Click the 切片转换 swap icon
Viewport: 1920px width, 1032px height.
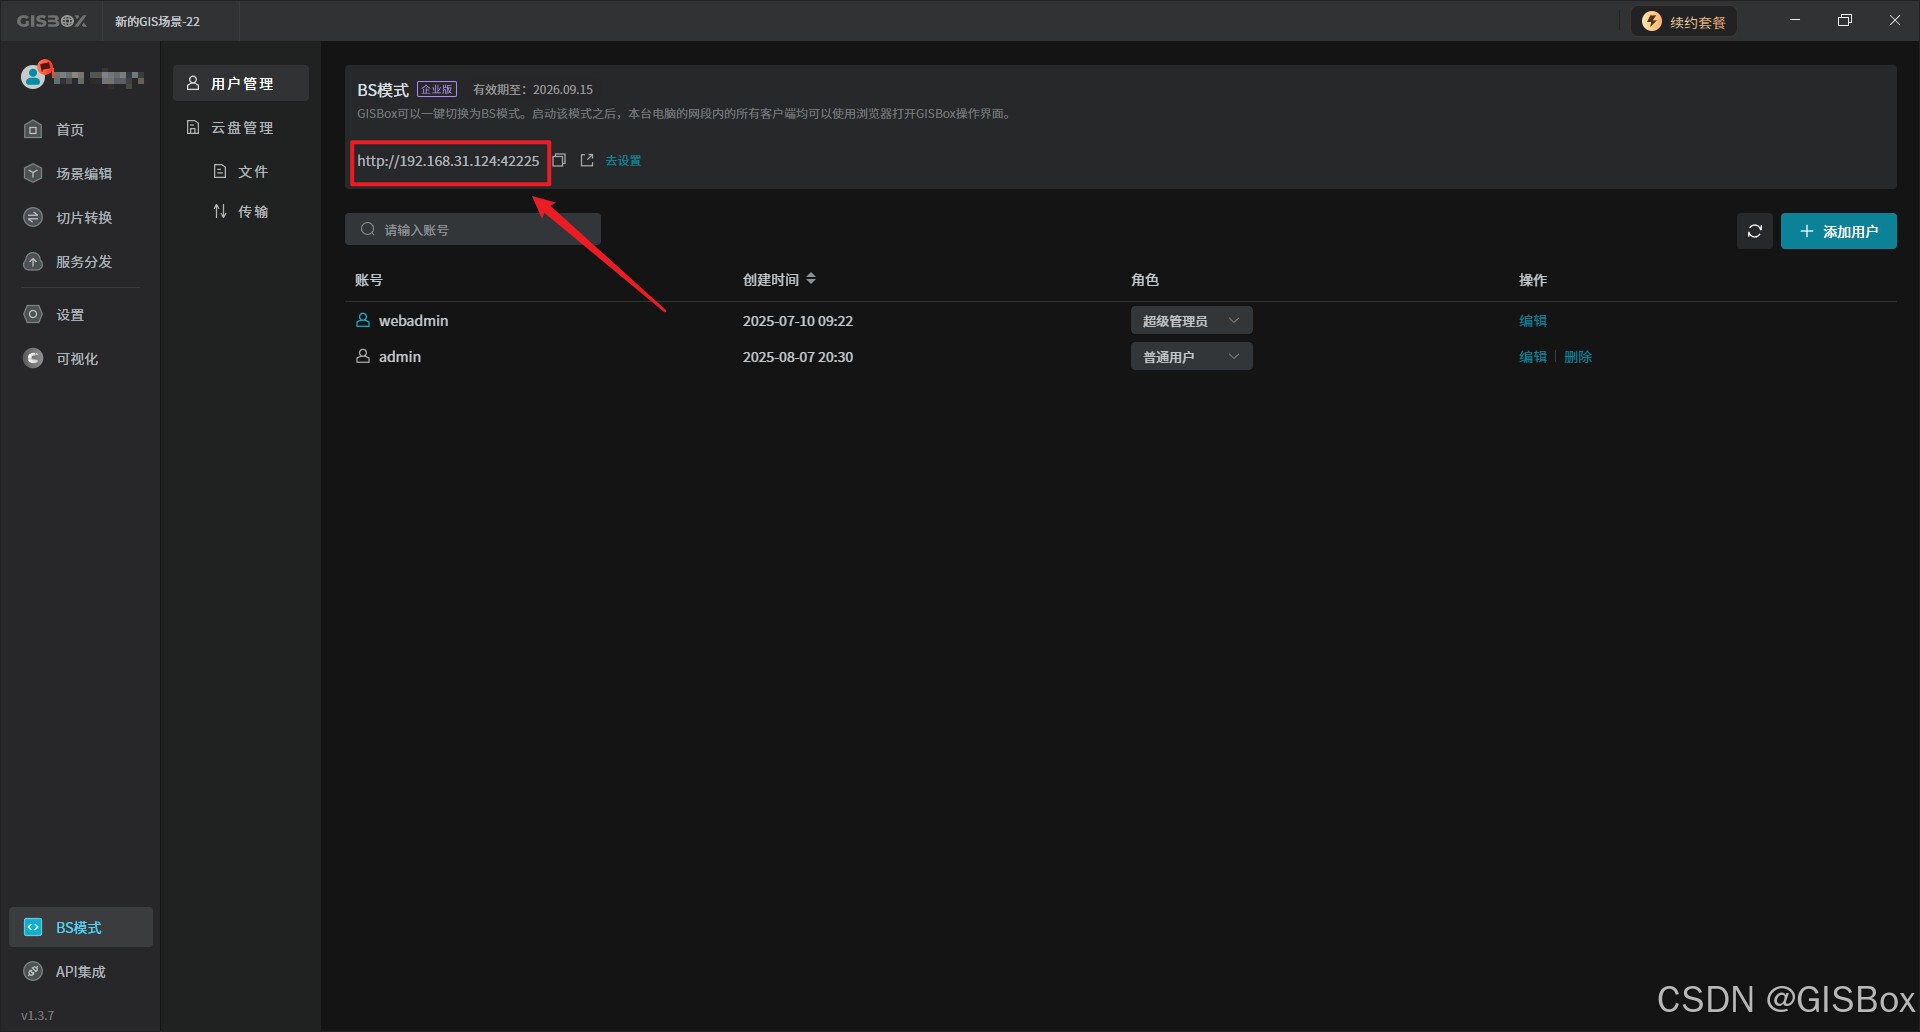coord(33,218)
